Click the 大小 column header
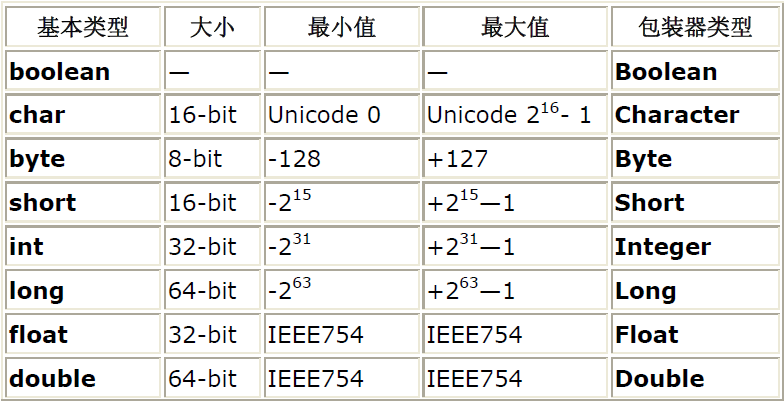The height and width of the screenshot is (401, 784). click(212, 28)
